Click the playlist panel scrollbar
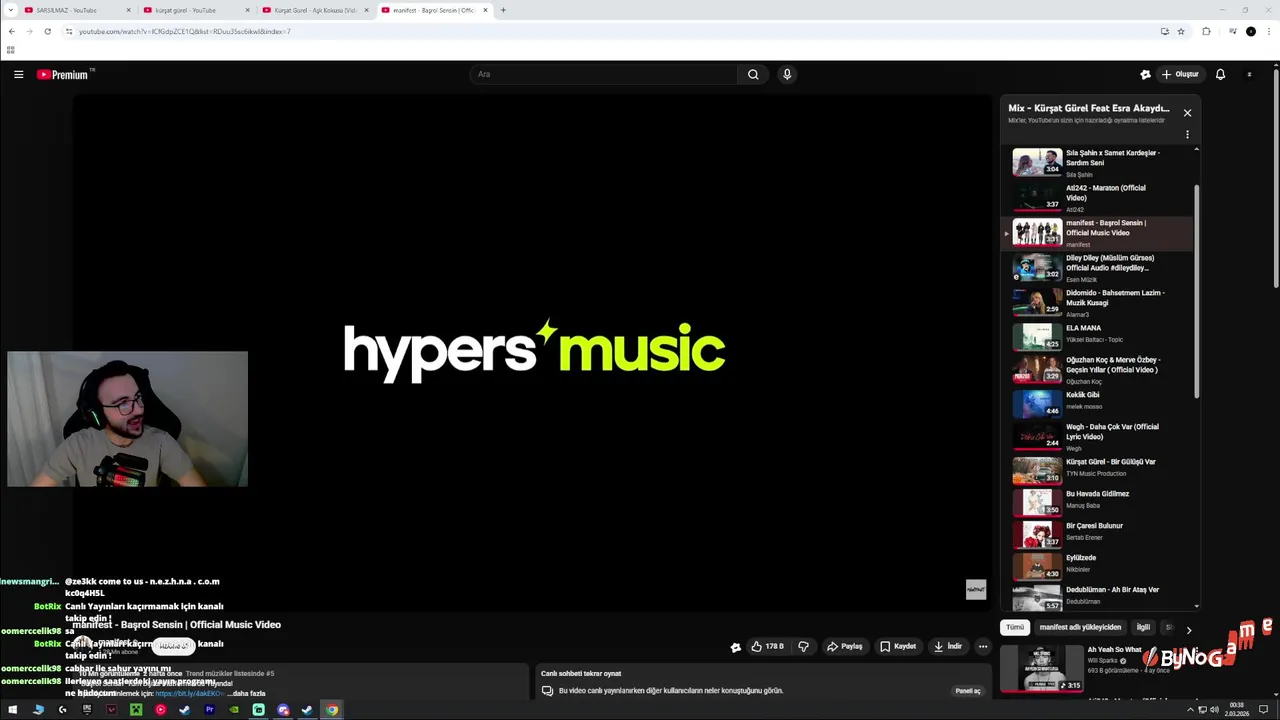Image resolution: width=1280 pixels, height=720 pixels. [1196, 290]
